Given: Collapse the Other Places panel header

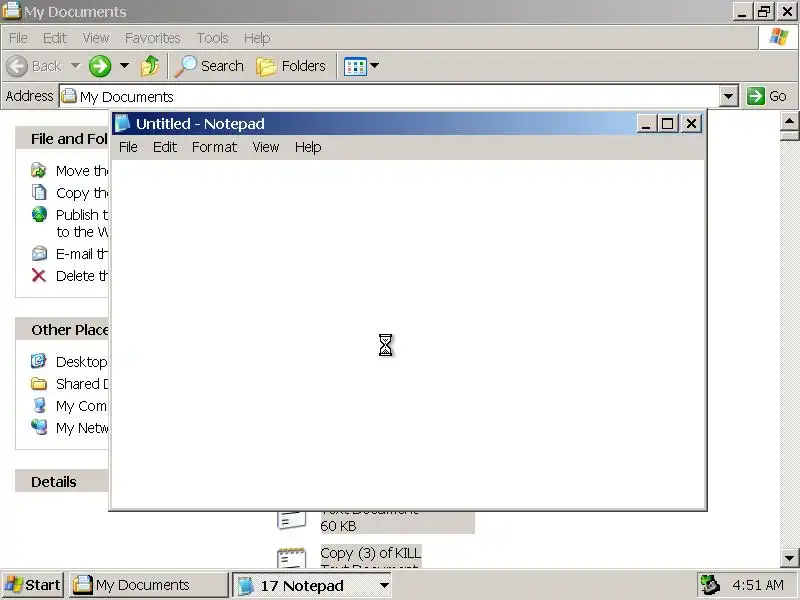Looking at the screenshot, I should point(62,330).
